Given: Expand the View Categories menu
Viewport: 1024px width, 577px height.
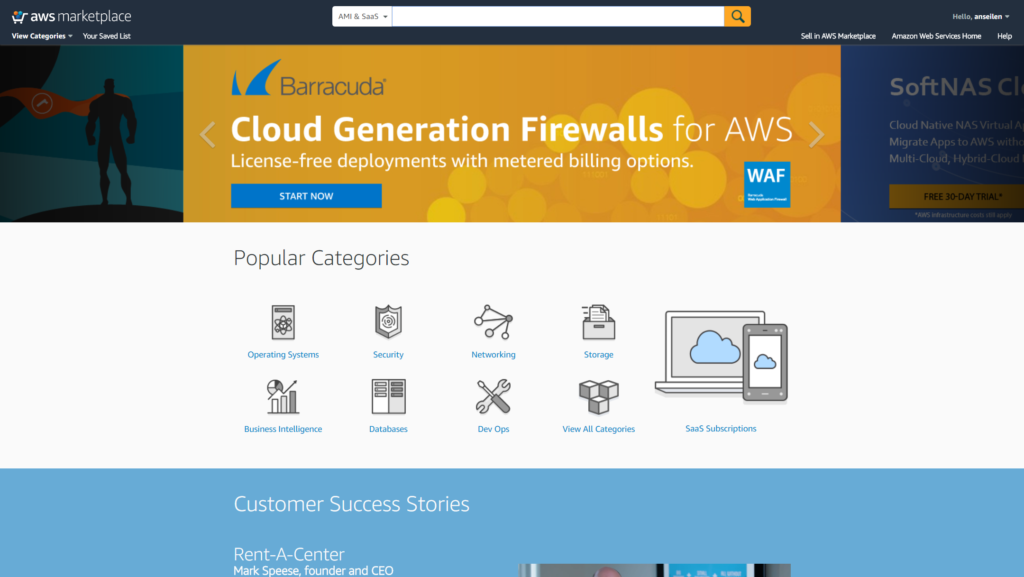Looking at the screenshot, I should pos(42,36).
